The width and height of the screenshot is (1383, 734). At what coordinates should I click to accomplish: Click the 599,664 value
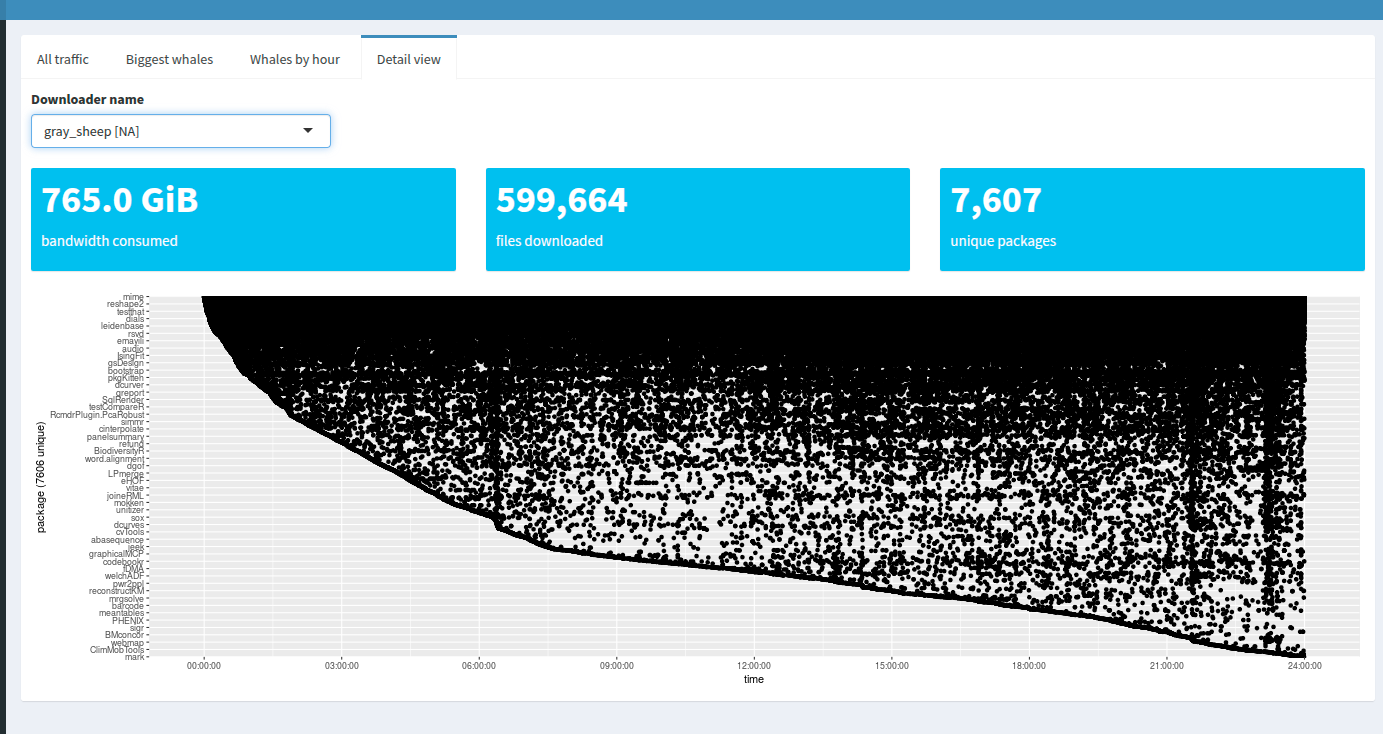[562, 200]
